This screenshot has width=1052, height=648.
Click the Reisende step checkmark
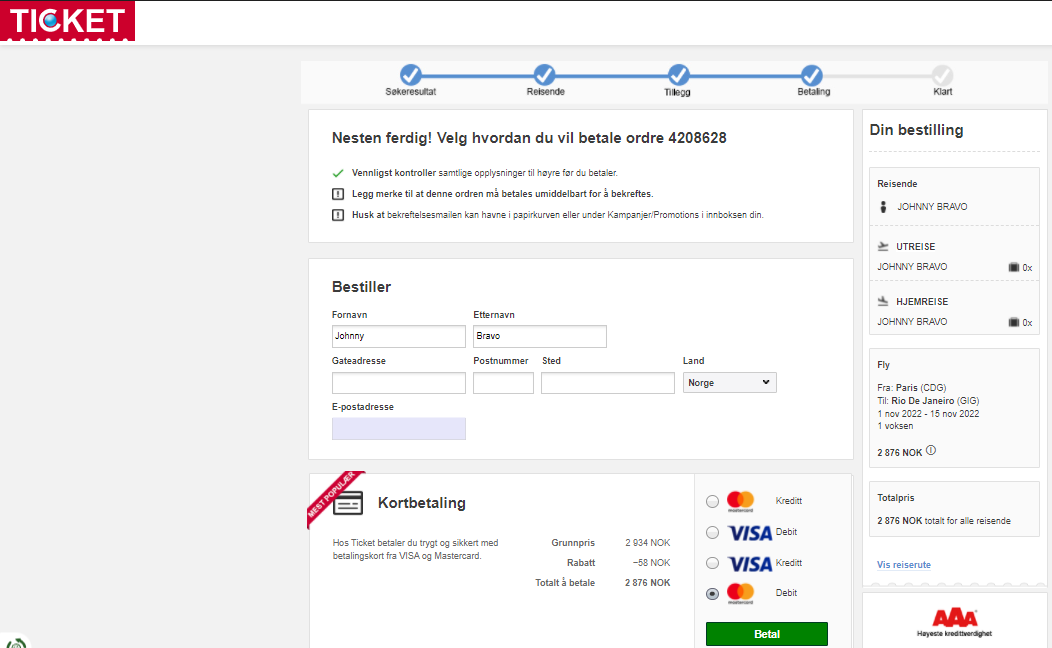544,74
